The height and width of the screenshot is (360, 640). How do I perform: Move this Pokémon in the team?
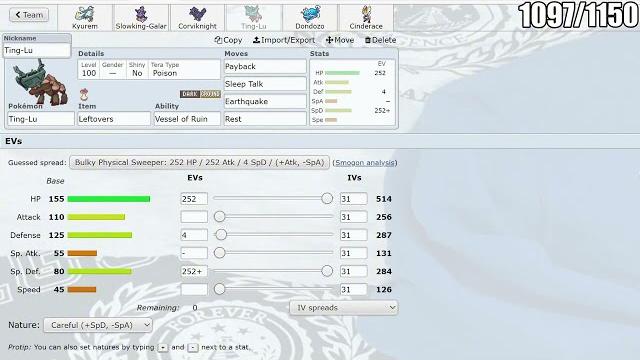340,40
